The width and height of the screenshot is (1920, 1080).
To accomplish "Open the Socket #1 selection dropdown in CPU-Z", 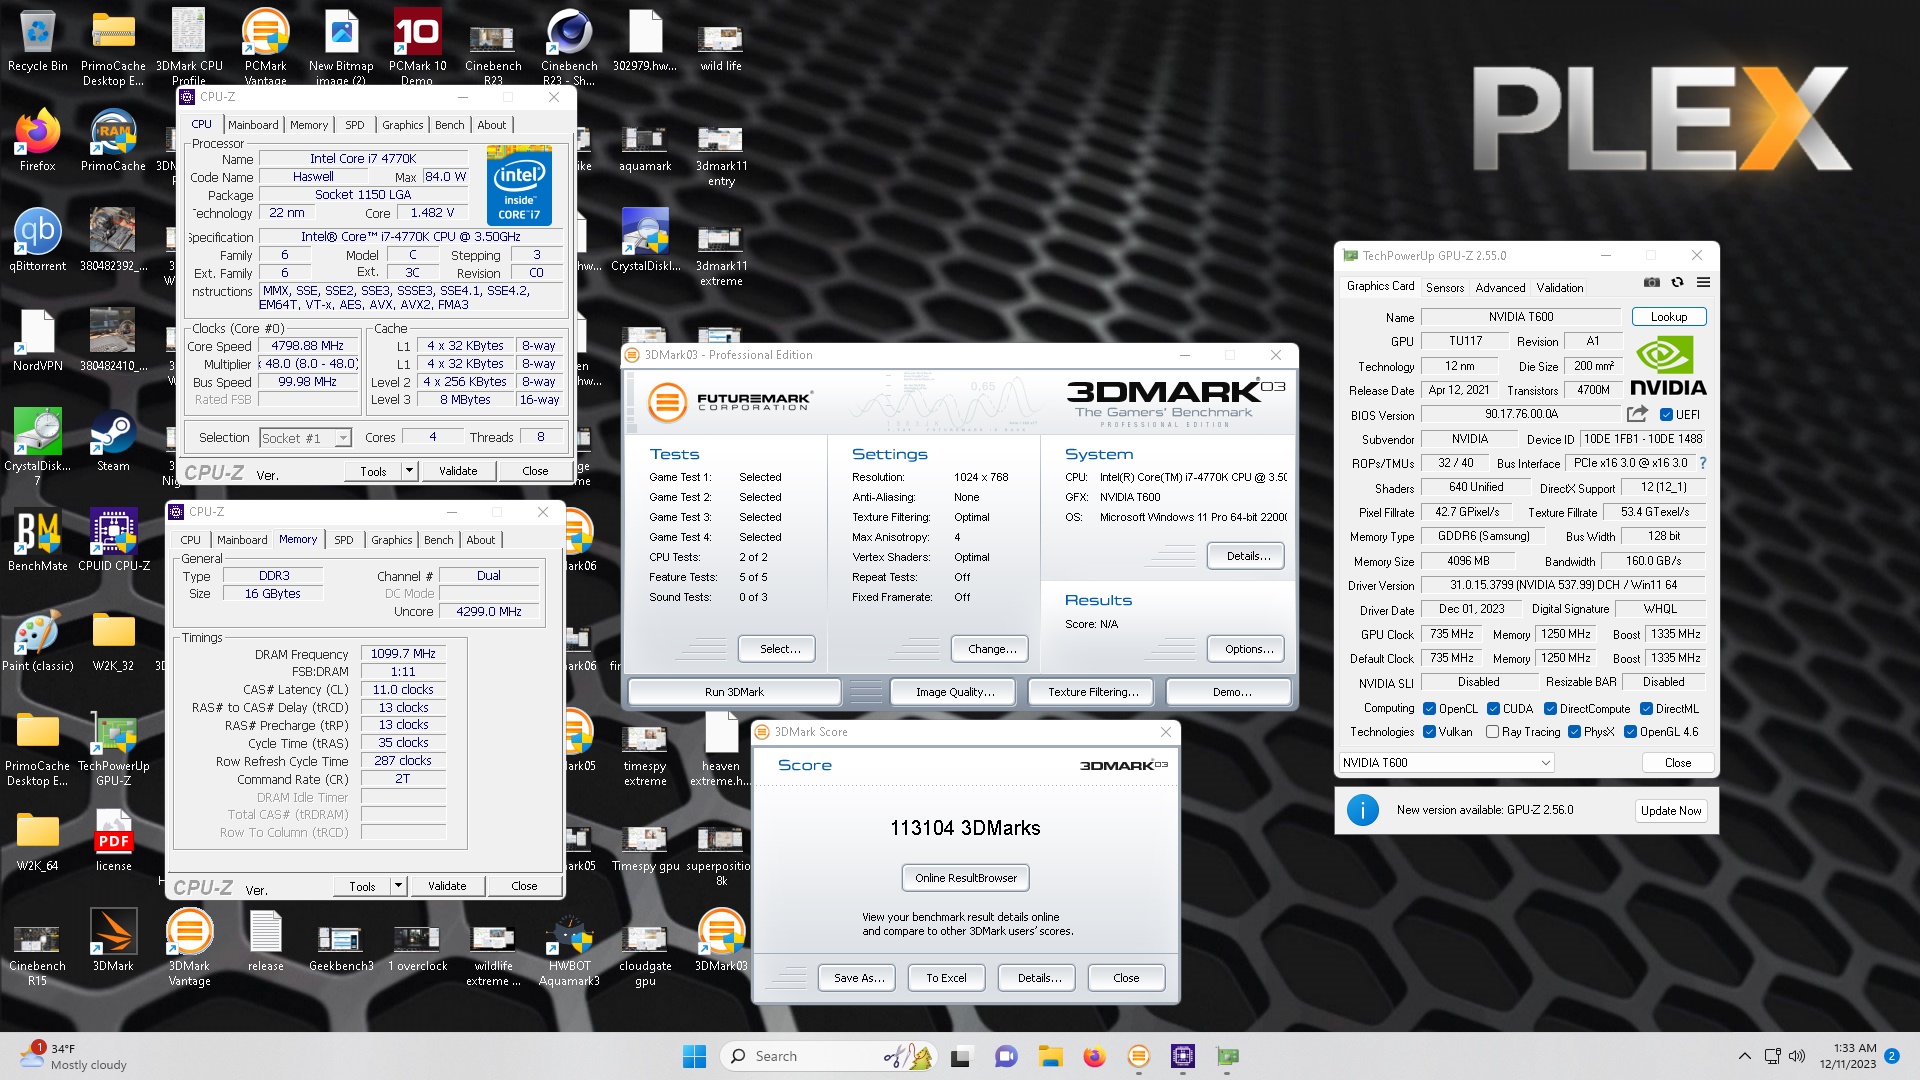I will [305, 438].
